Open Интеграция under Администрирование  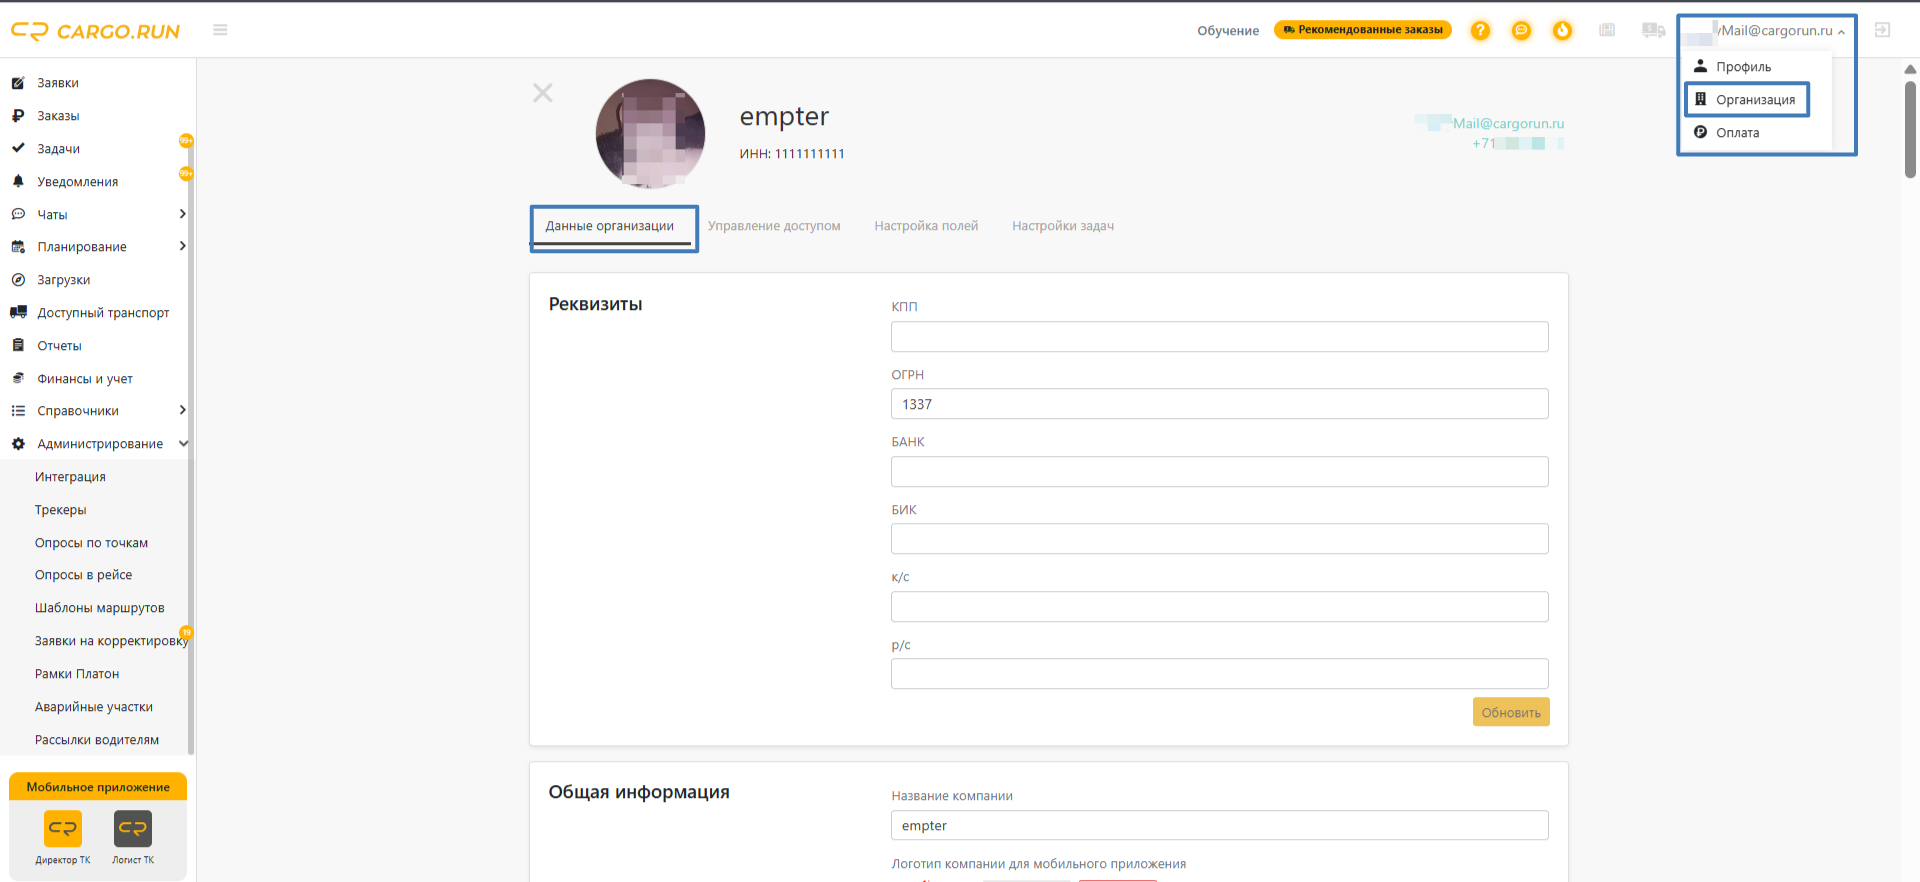70,477
